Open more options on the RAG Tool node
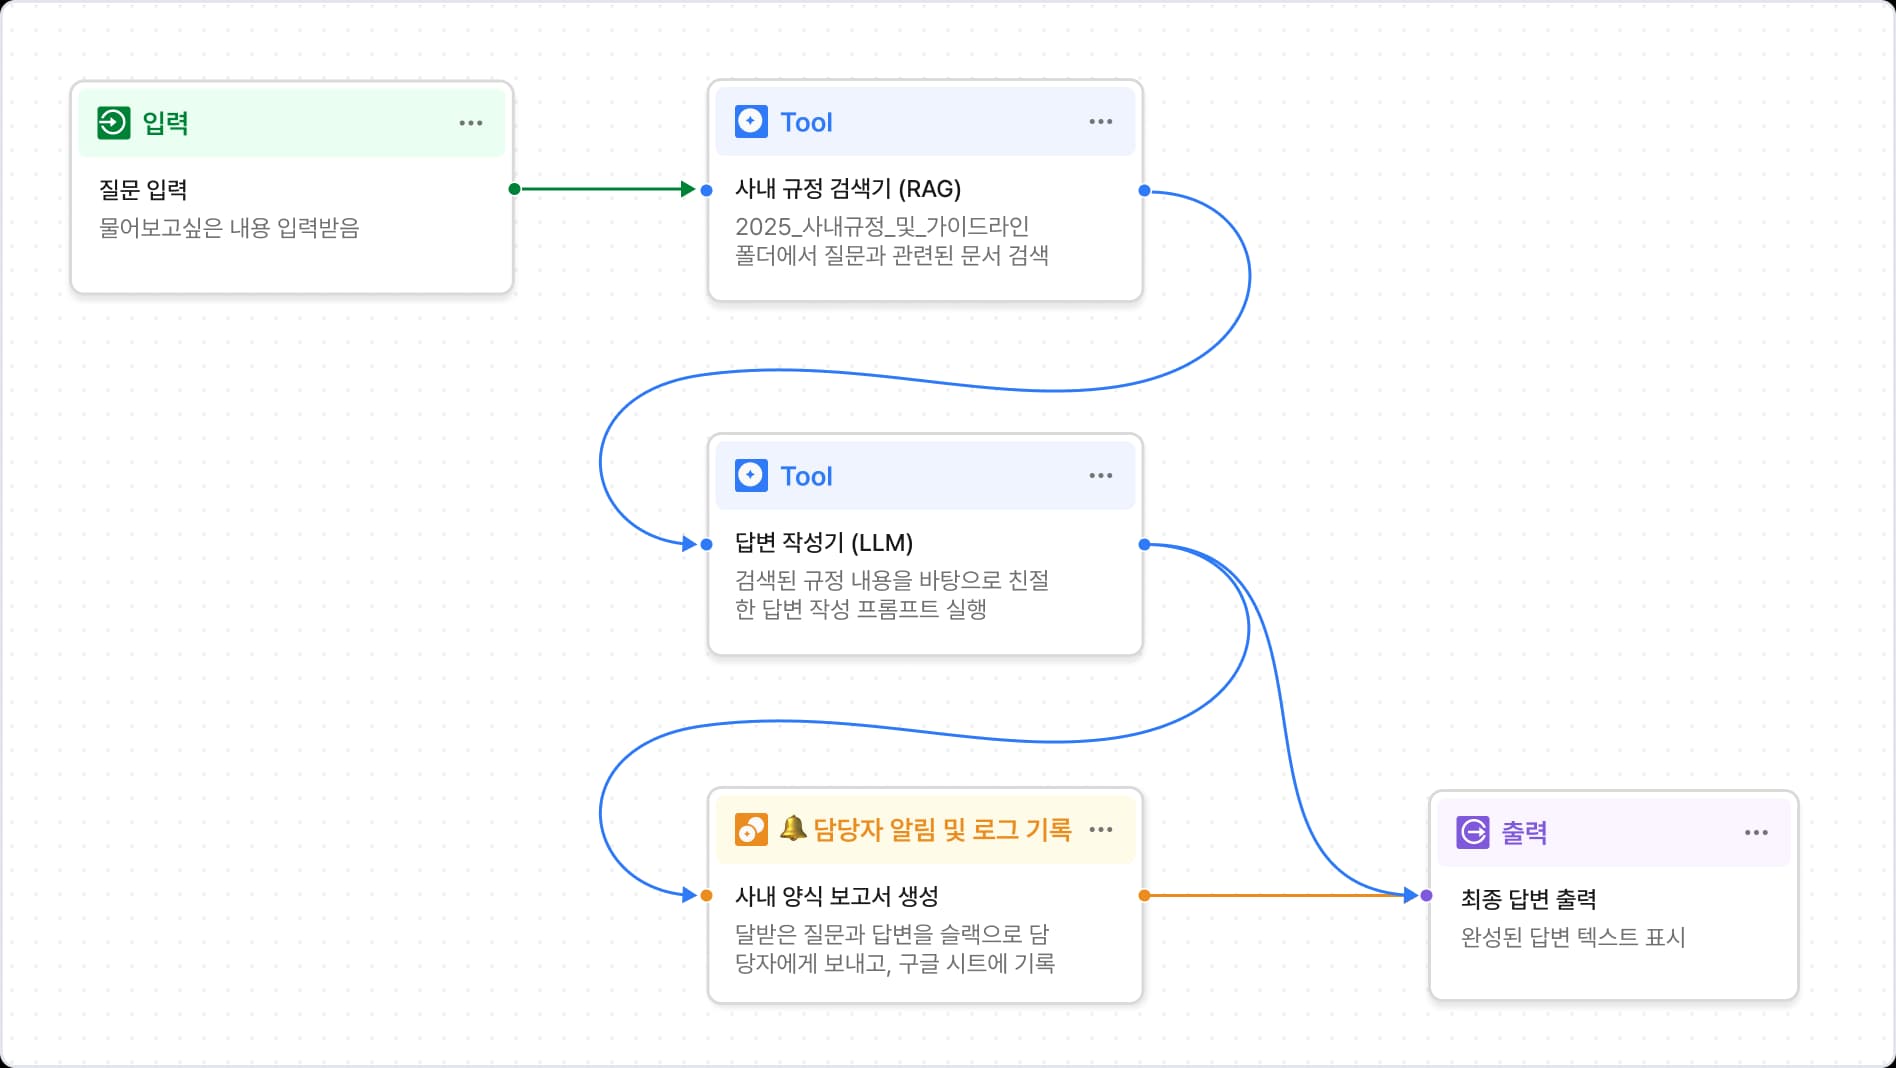 coord(1100,122)
